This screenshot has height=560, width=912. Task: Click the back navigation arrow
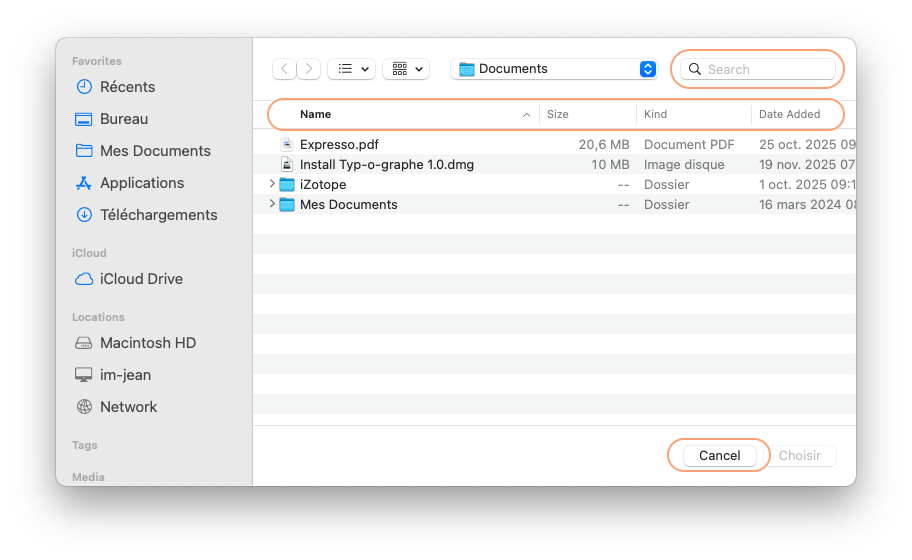click(285, 69)
